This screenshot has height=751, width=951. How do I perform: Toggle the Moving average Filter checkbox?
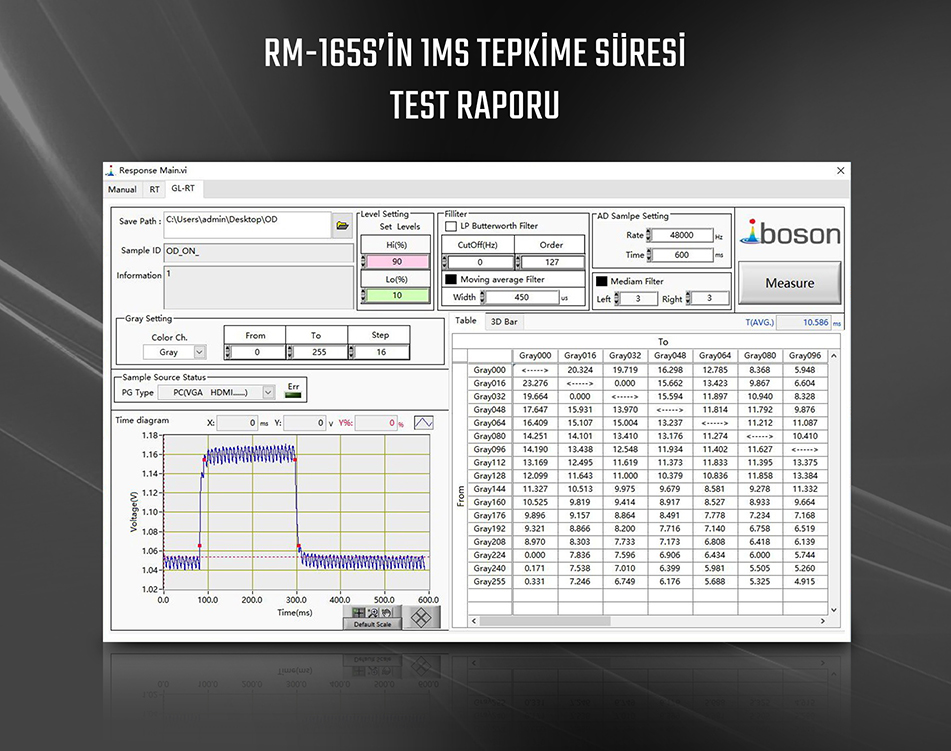coord(451,279)
